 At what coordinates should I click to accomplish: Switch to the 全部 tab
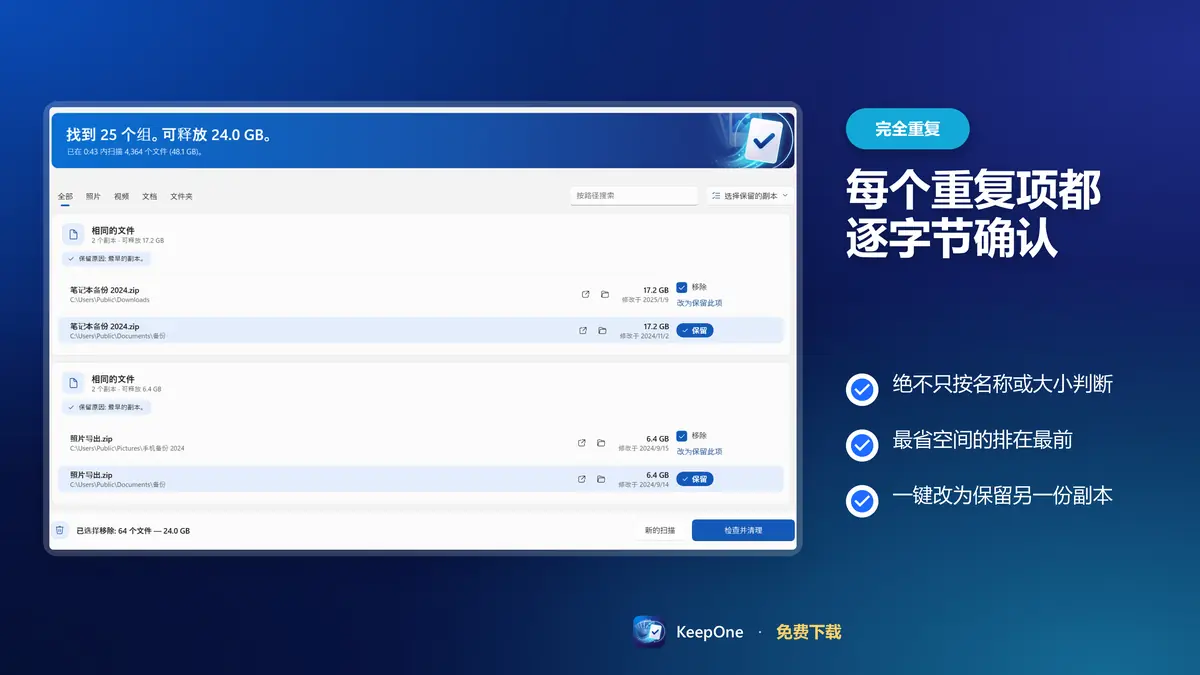65,196
